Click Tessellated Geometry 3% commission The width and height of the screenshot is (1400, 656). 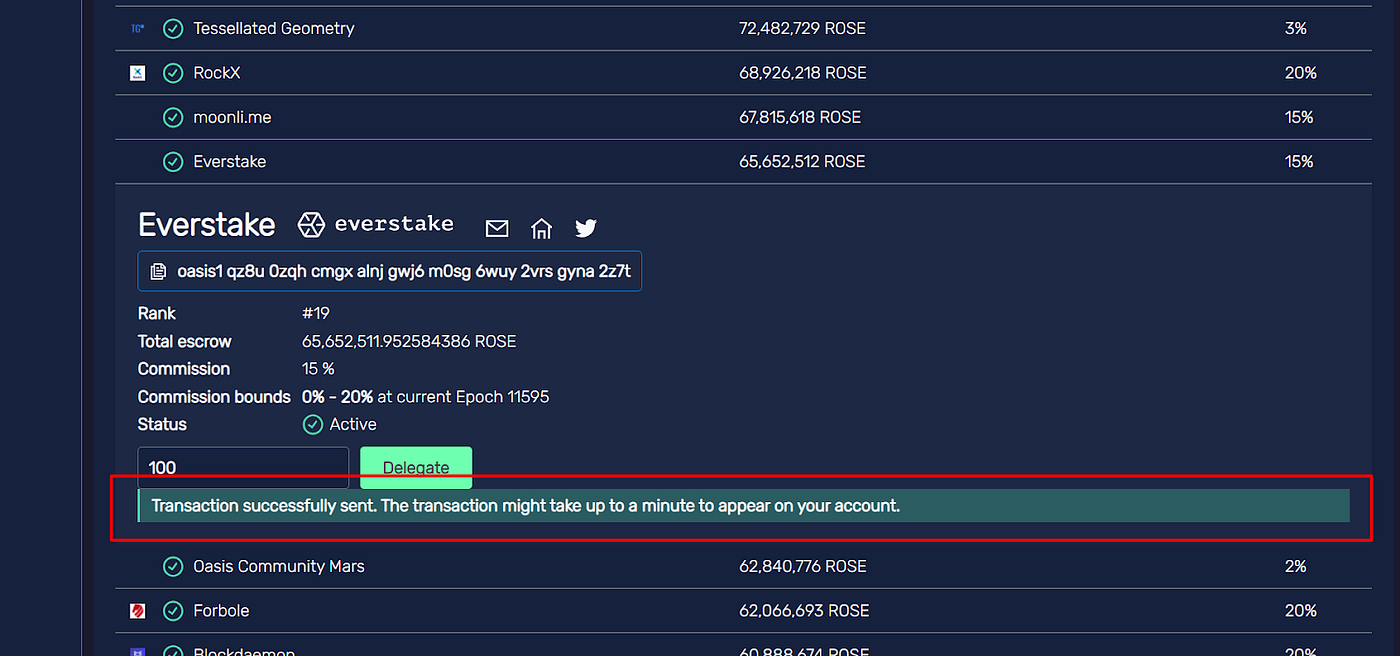coord(1295,29)
